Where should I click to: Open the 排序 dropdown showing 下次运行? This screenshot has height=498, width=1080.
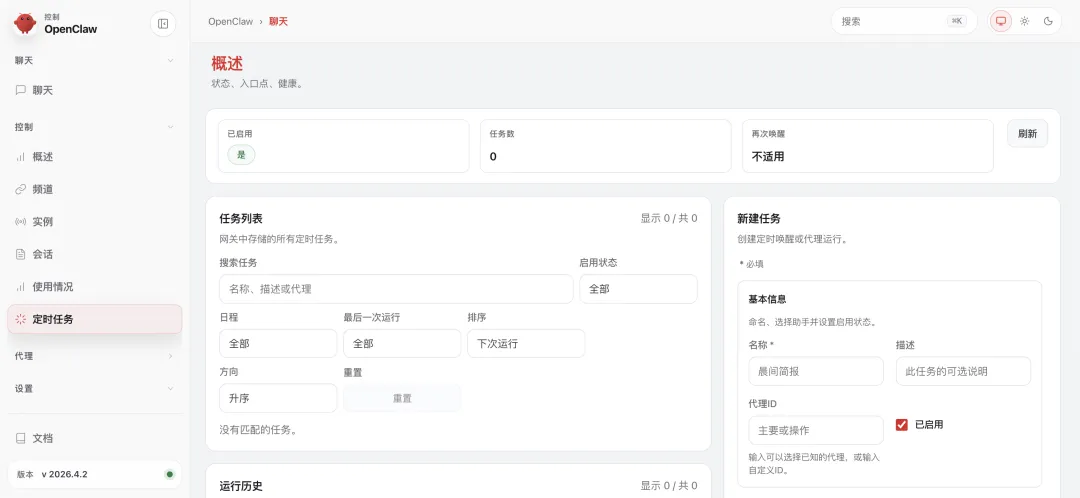pyautogui.click(x=526, y=344)
